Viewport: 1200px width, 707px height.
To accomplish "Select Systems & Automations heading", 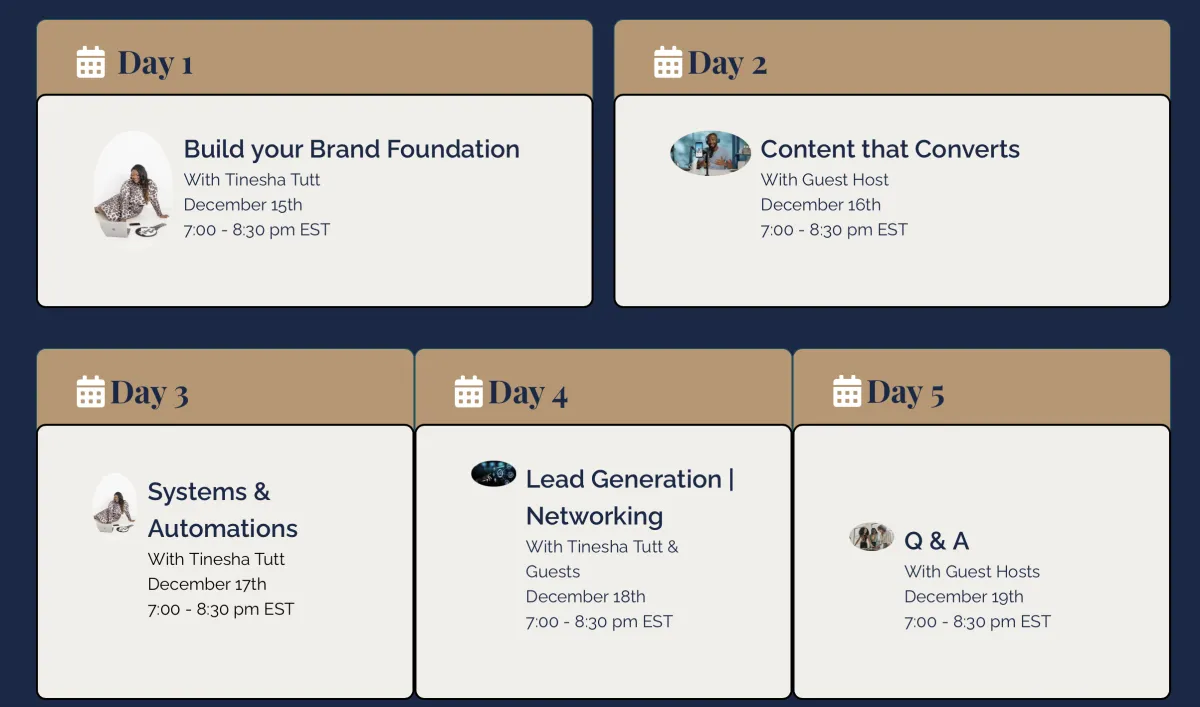I will point(223,510).
